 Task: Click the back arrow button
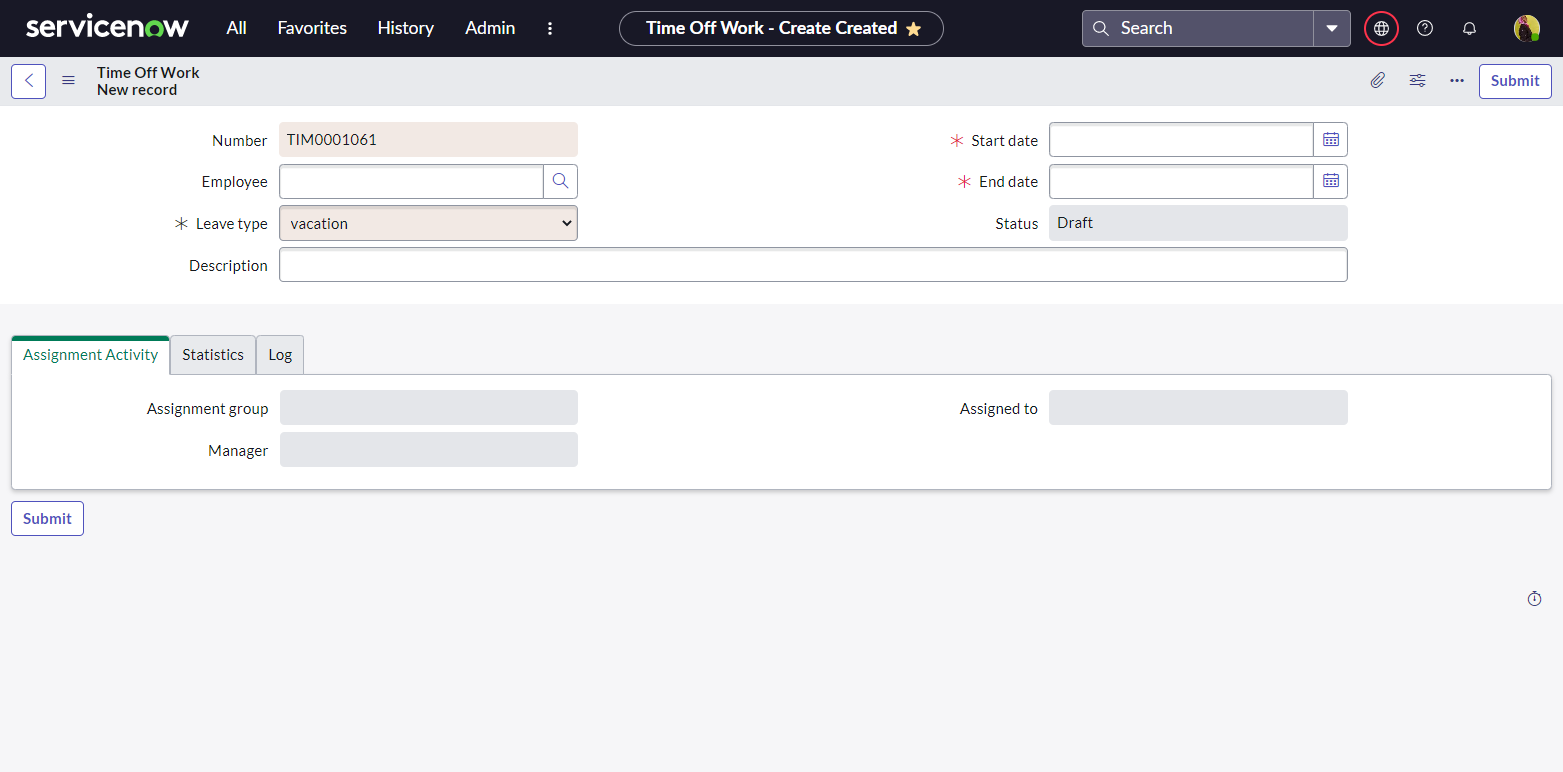(x=28, y=81)
